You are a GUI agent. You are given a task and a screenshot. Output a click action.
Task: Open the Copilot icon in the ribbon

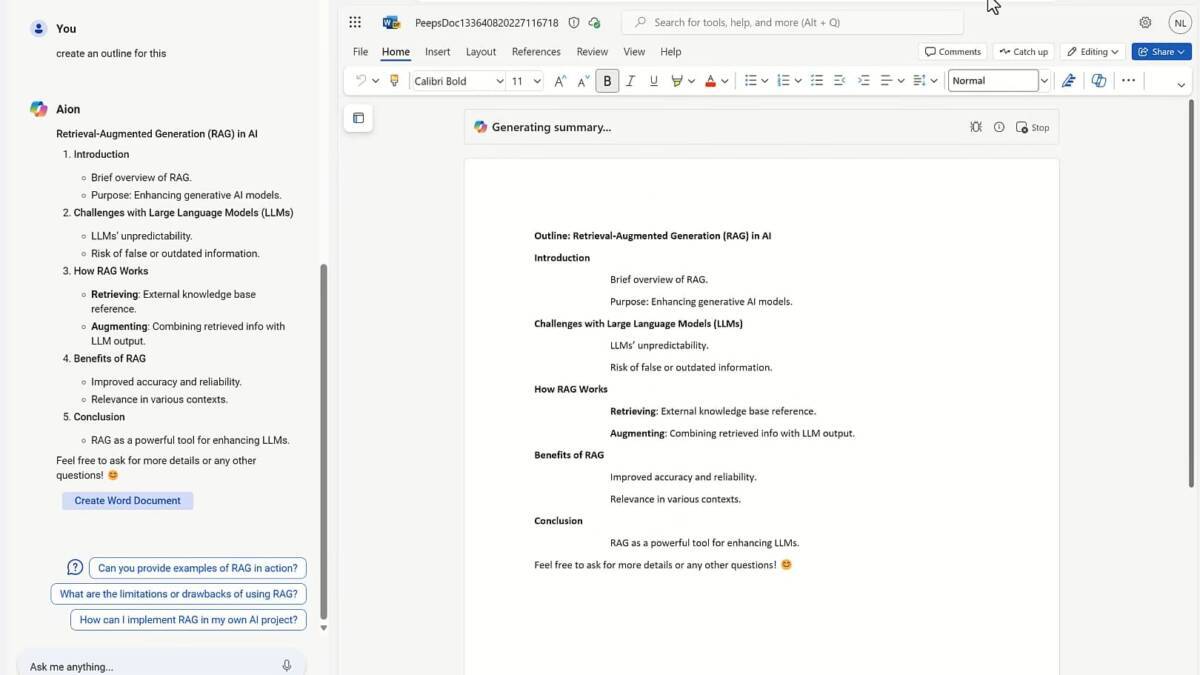(x=1099, y=81)
